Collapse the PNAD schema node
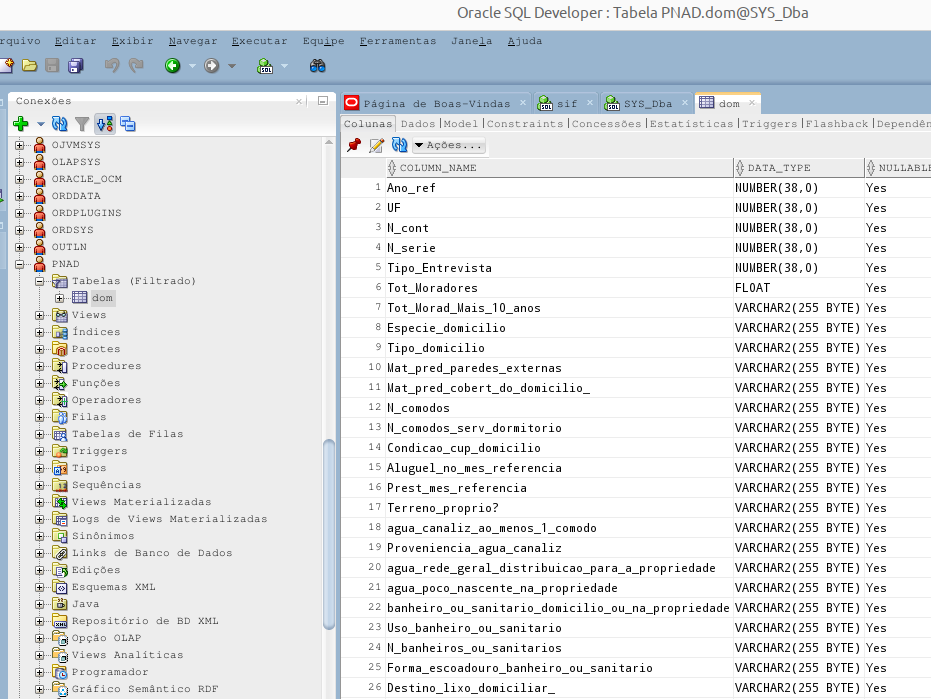 pyautogui.click(x=20, y=264)
